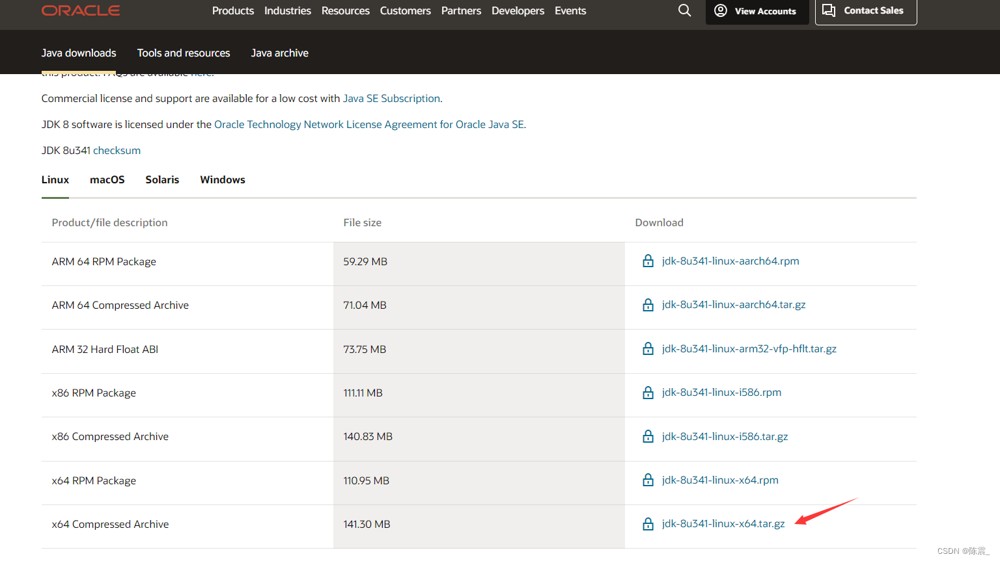1000x561 pixels.
Task: Click lock icon for jdk-8u341-linux-i586.rpm
Action: (x=648, y=393)
